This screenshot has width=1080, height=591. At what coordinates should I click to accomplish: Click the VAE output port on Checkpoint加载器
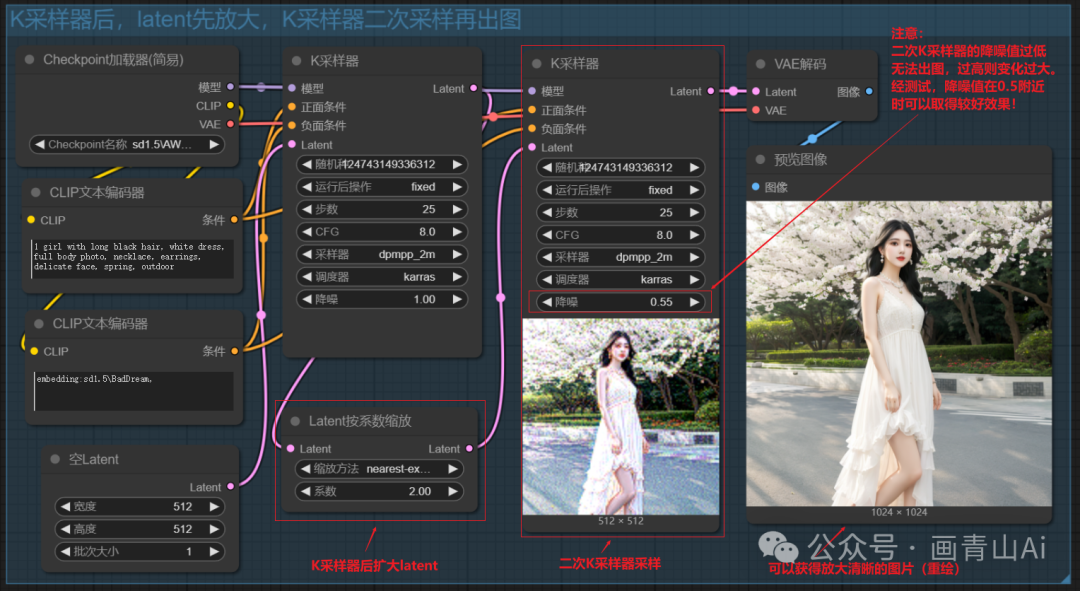[231, 124]
